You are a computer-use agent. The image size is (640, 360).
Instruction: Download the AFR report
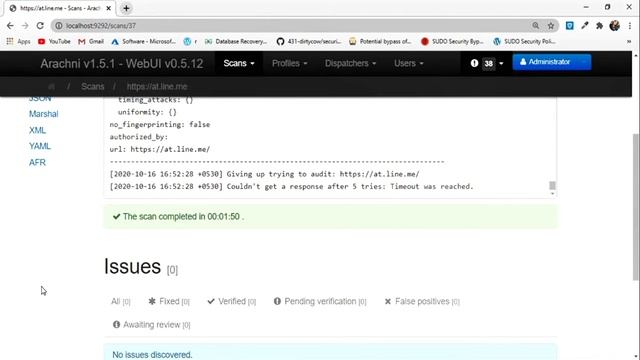coord(38,162)
